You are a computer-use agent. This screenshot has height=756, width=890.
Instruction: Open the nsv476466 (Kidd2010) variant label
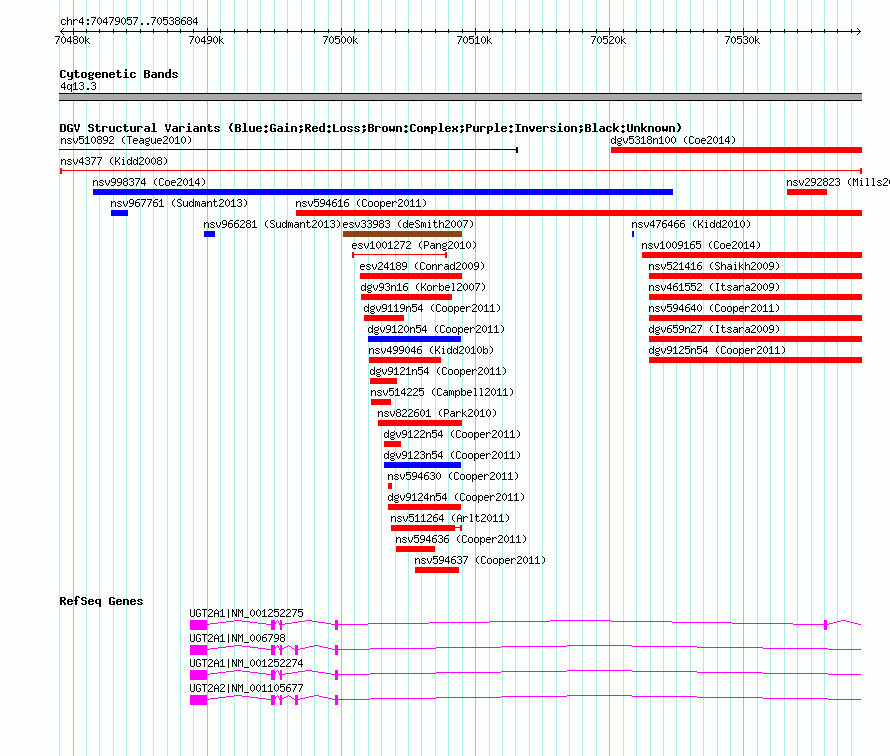coord(691,224)
